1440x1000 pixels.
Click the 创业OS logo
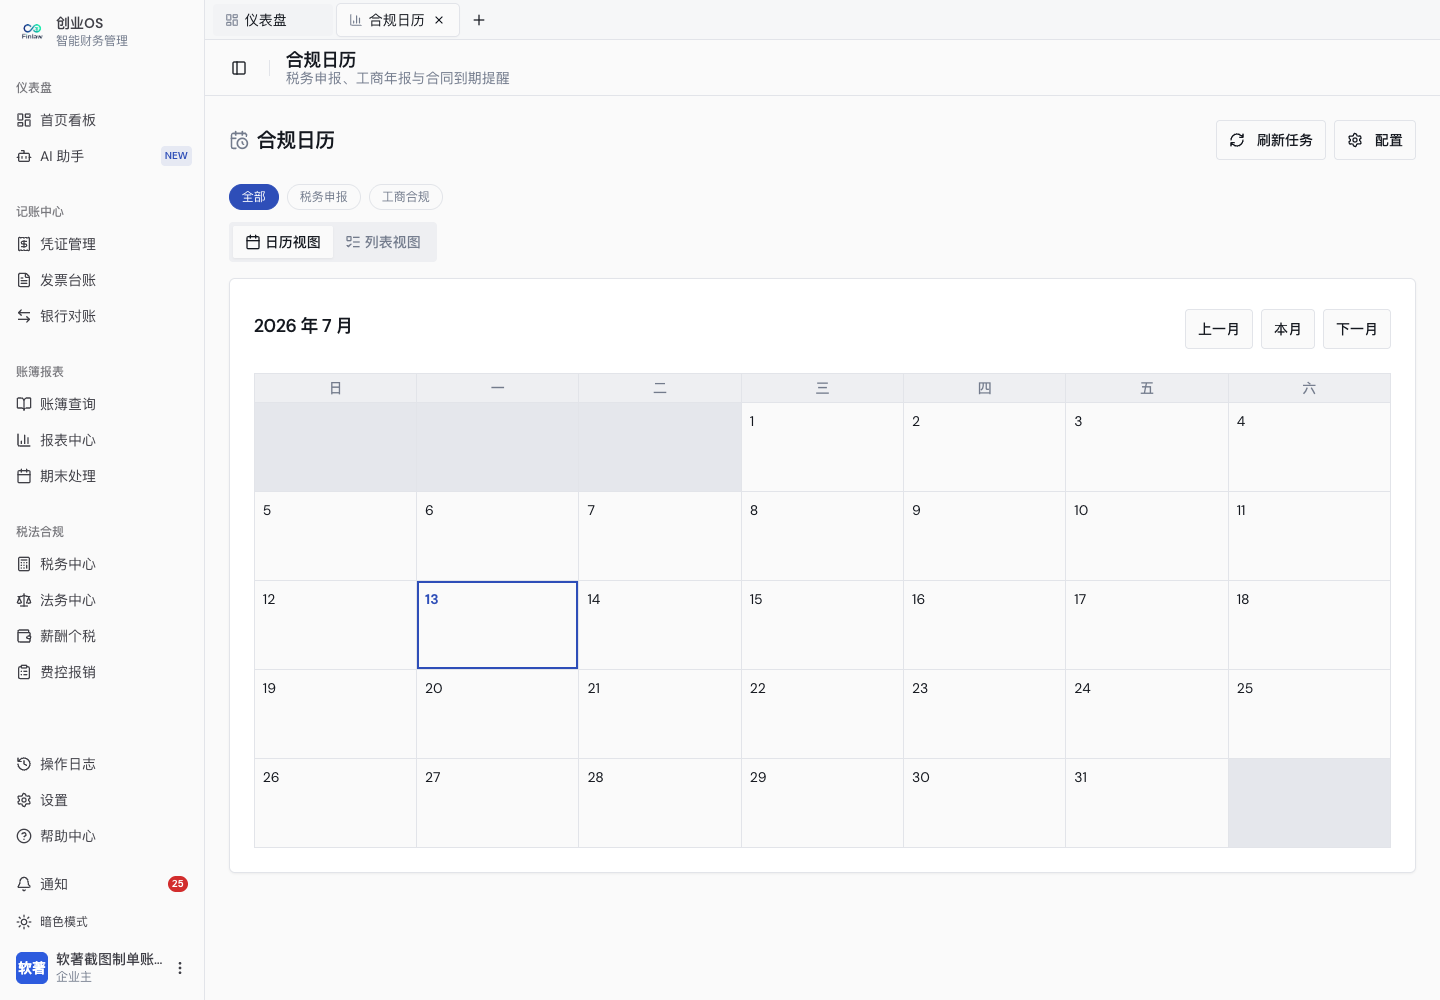[32, 31]
